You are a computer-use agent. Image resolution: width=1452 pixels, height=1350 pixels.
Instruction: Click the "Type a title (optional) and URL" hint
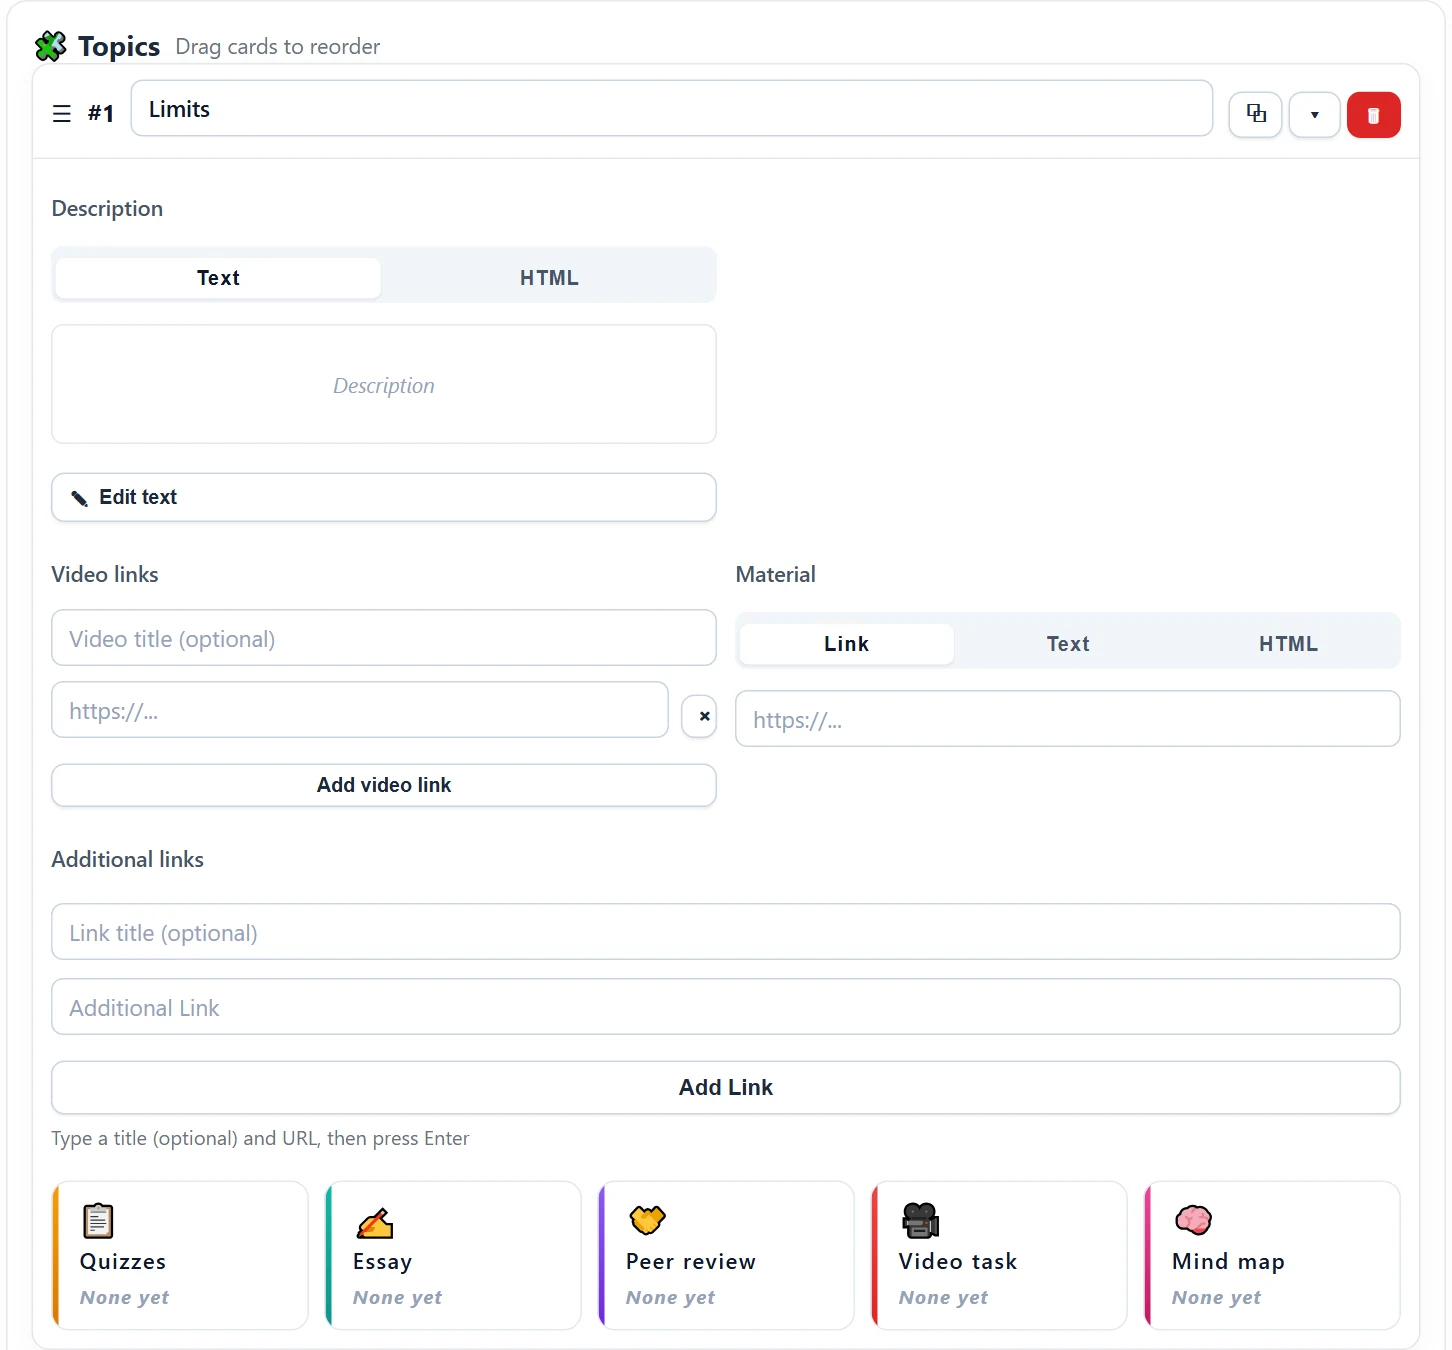[x=260, y=1139]
